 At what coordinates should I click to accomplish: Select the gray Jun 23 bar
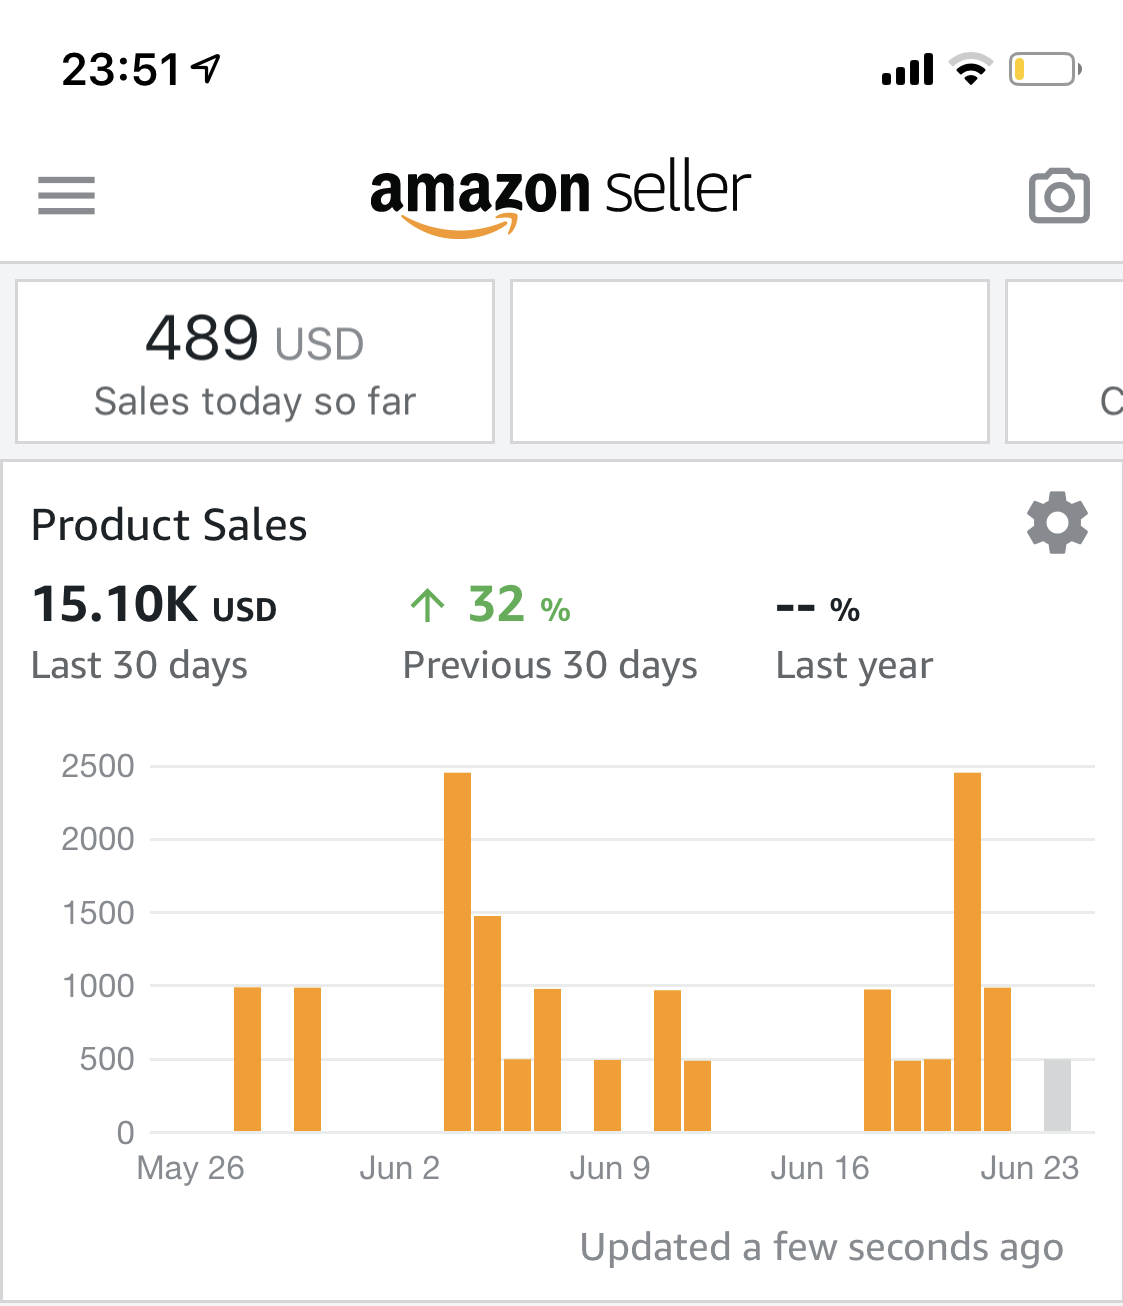coord(1057,1095)
